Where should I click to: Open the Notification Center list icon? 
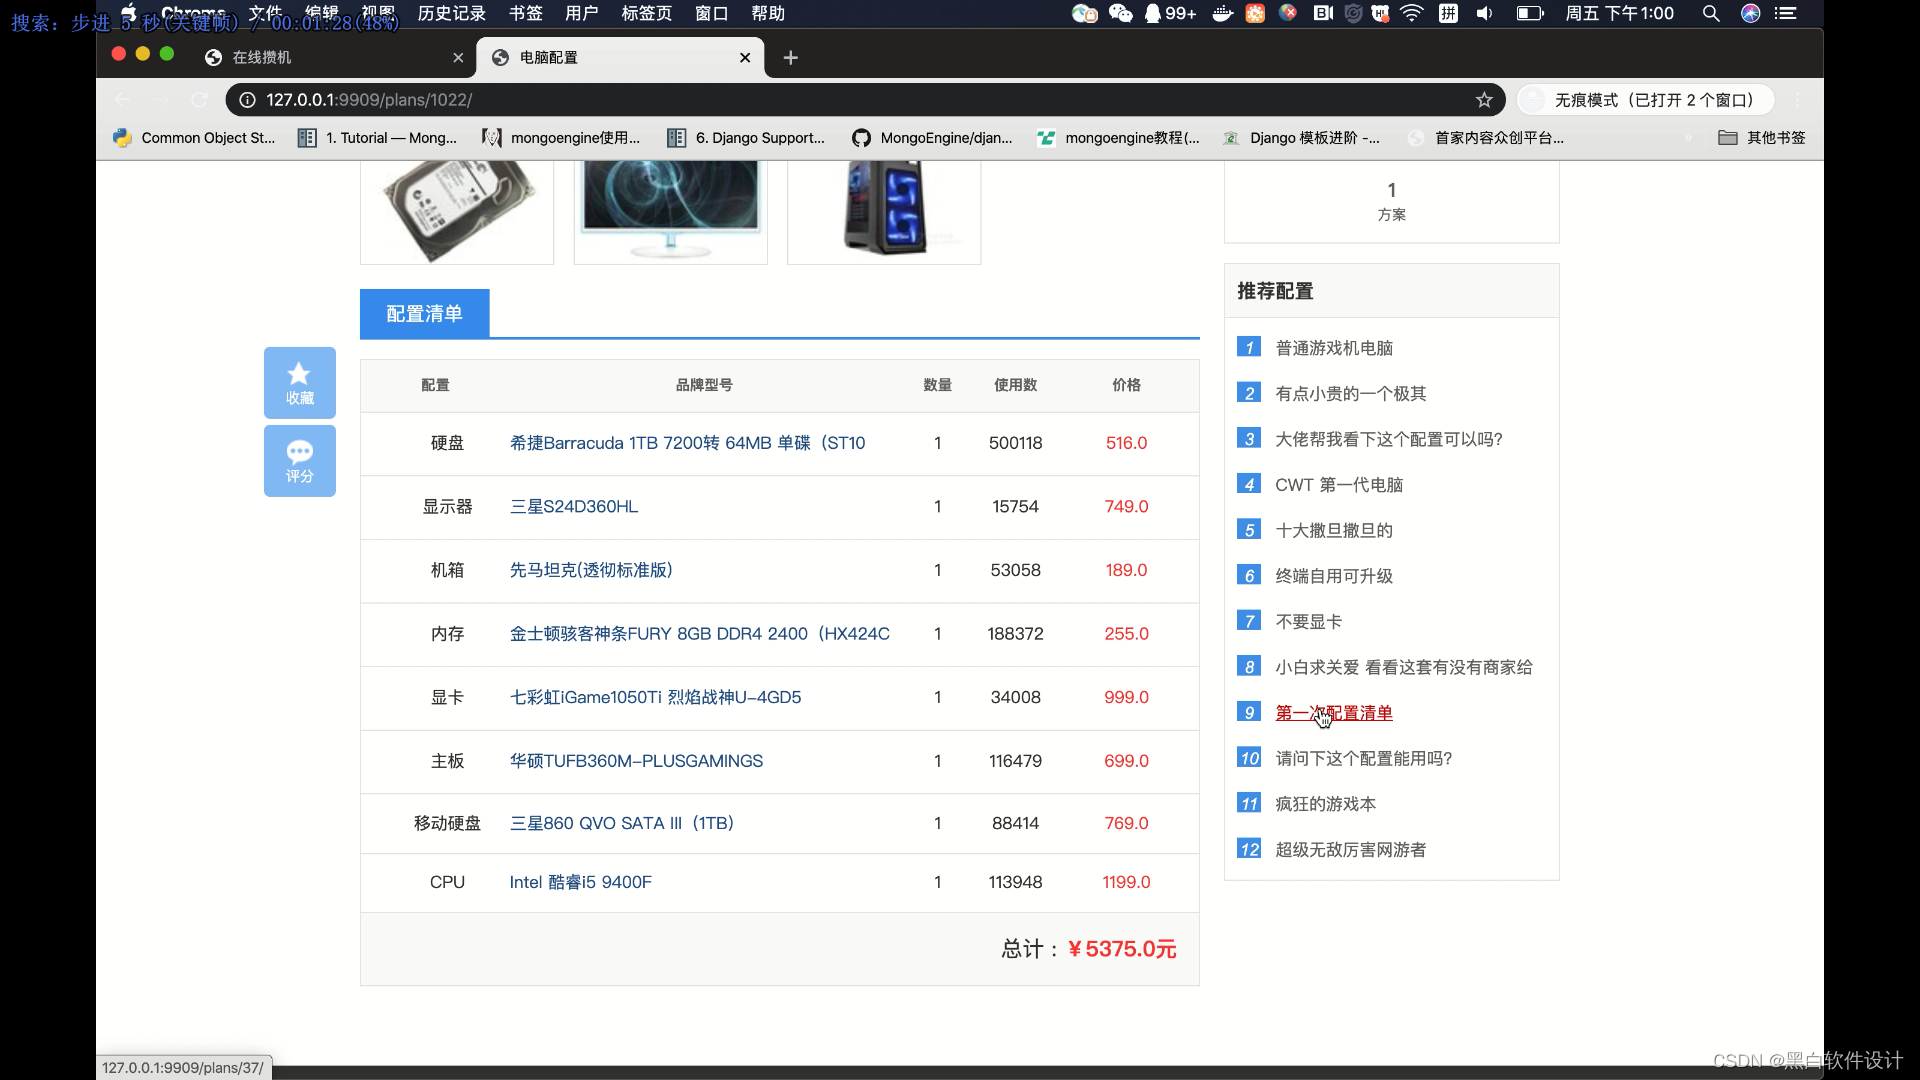1786,13
